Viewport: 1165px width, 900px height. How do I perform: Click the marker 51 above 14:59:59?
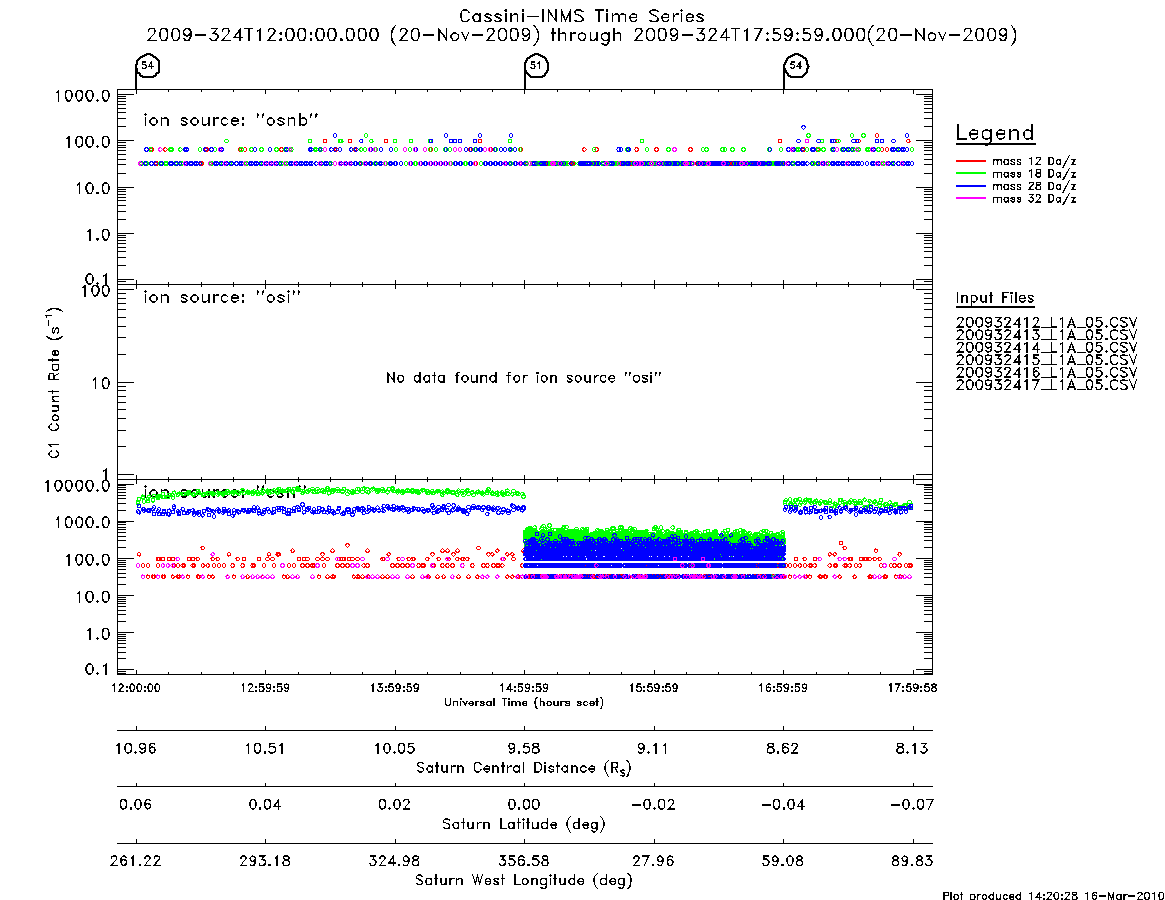pos(536,65)
